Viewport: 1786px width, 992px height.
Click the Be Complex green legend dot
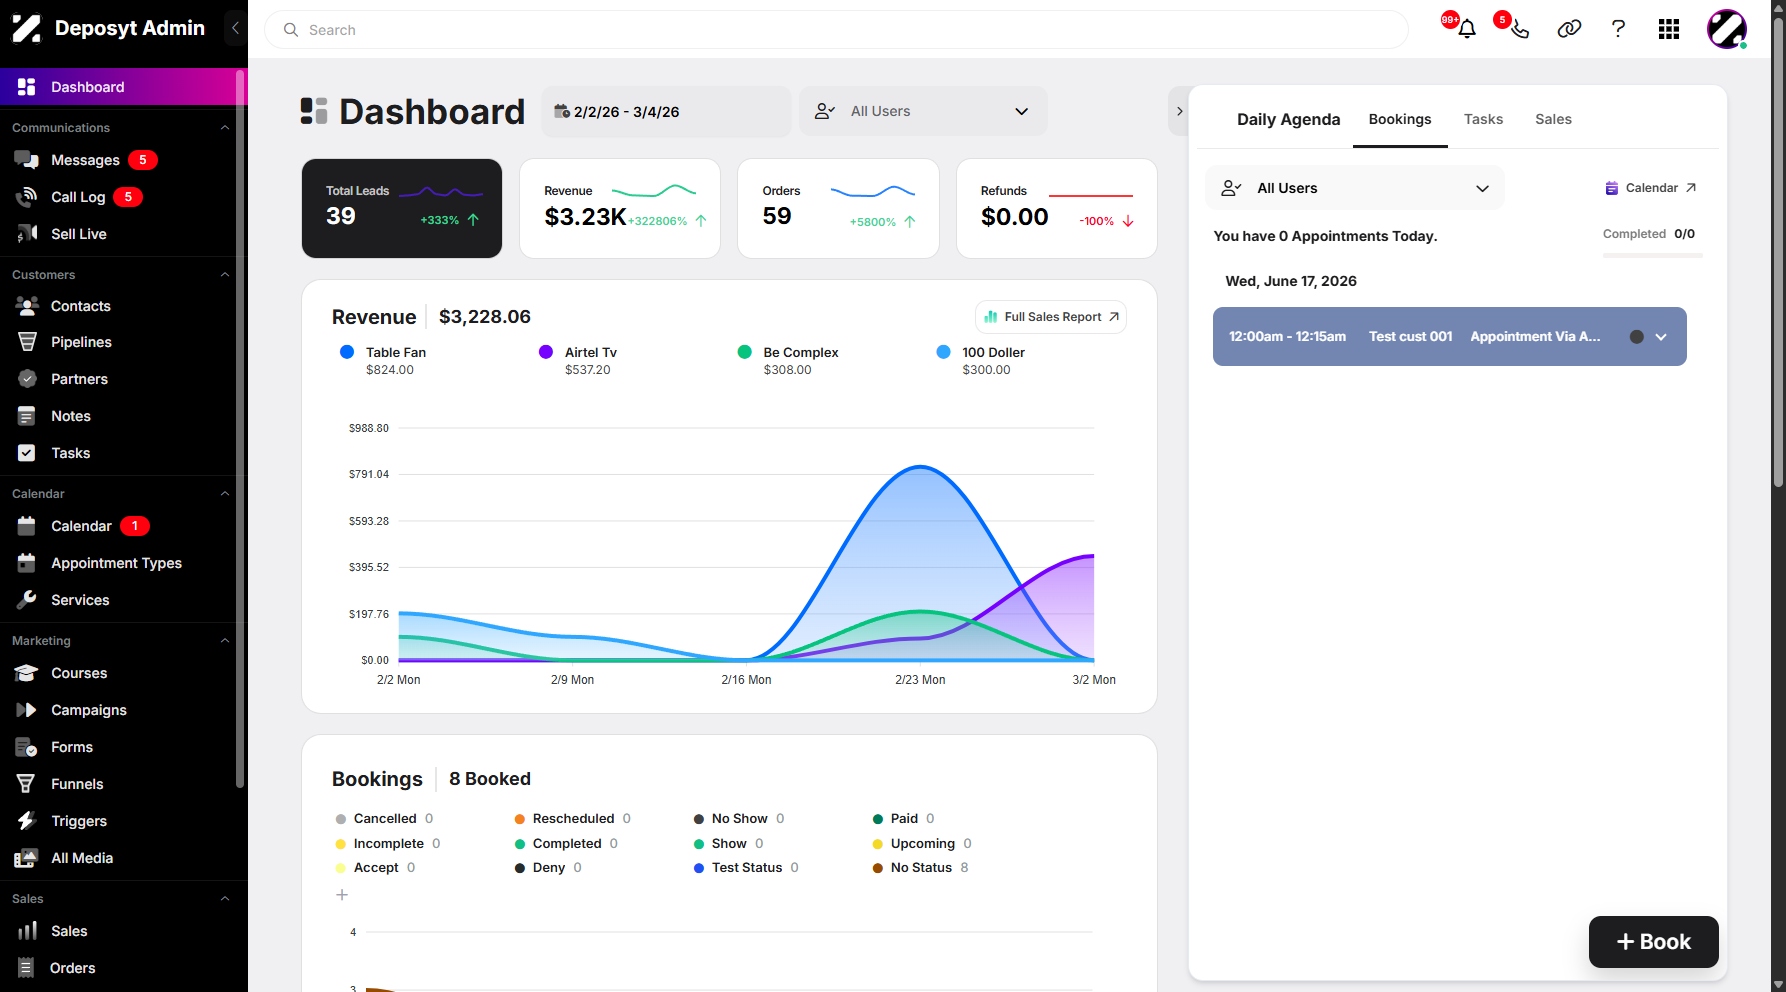(x=745, y=352)
